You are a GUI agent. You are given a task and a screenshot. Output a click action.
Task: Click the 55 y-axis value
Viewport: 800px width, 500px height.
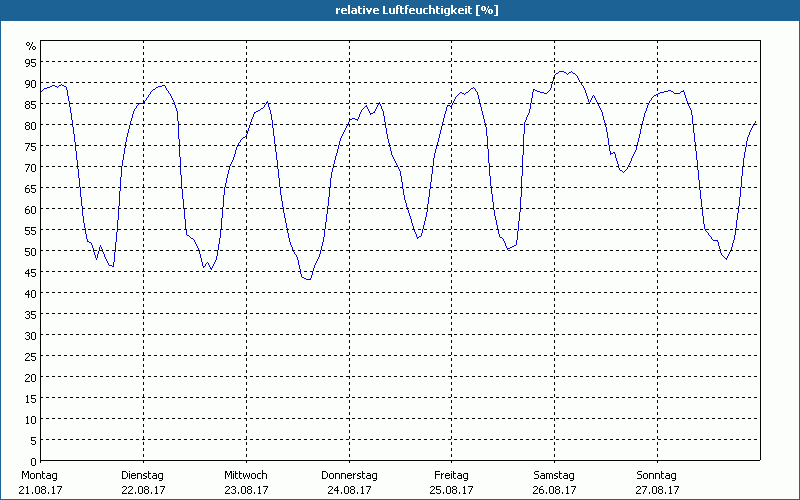31,231
